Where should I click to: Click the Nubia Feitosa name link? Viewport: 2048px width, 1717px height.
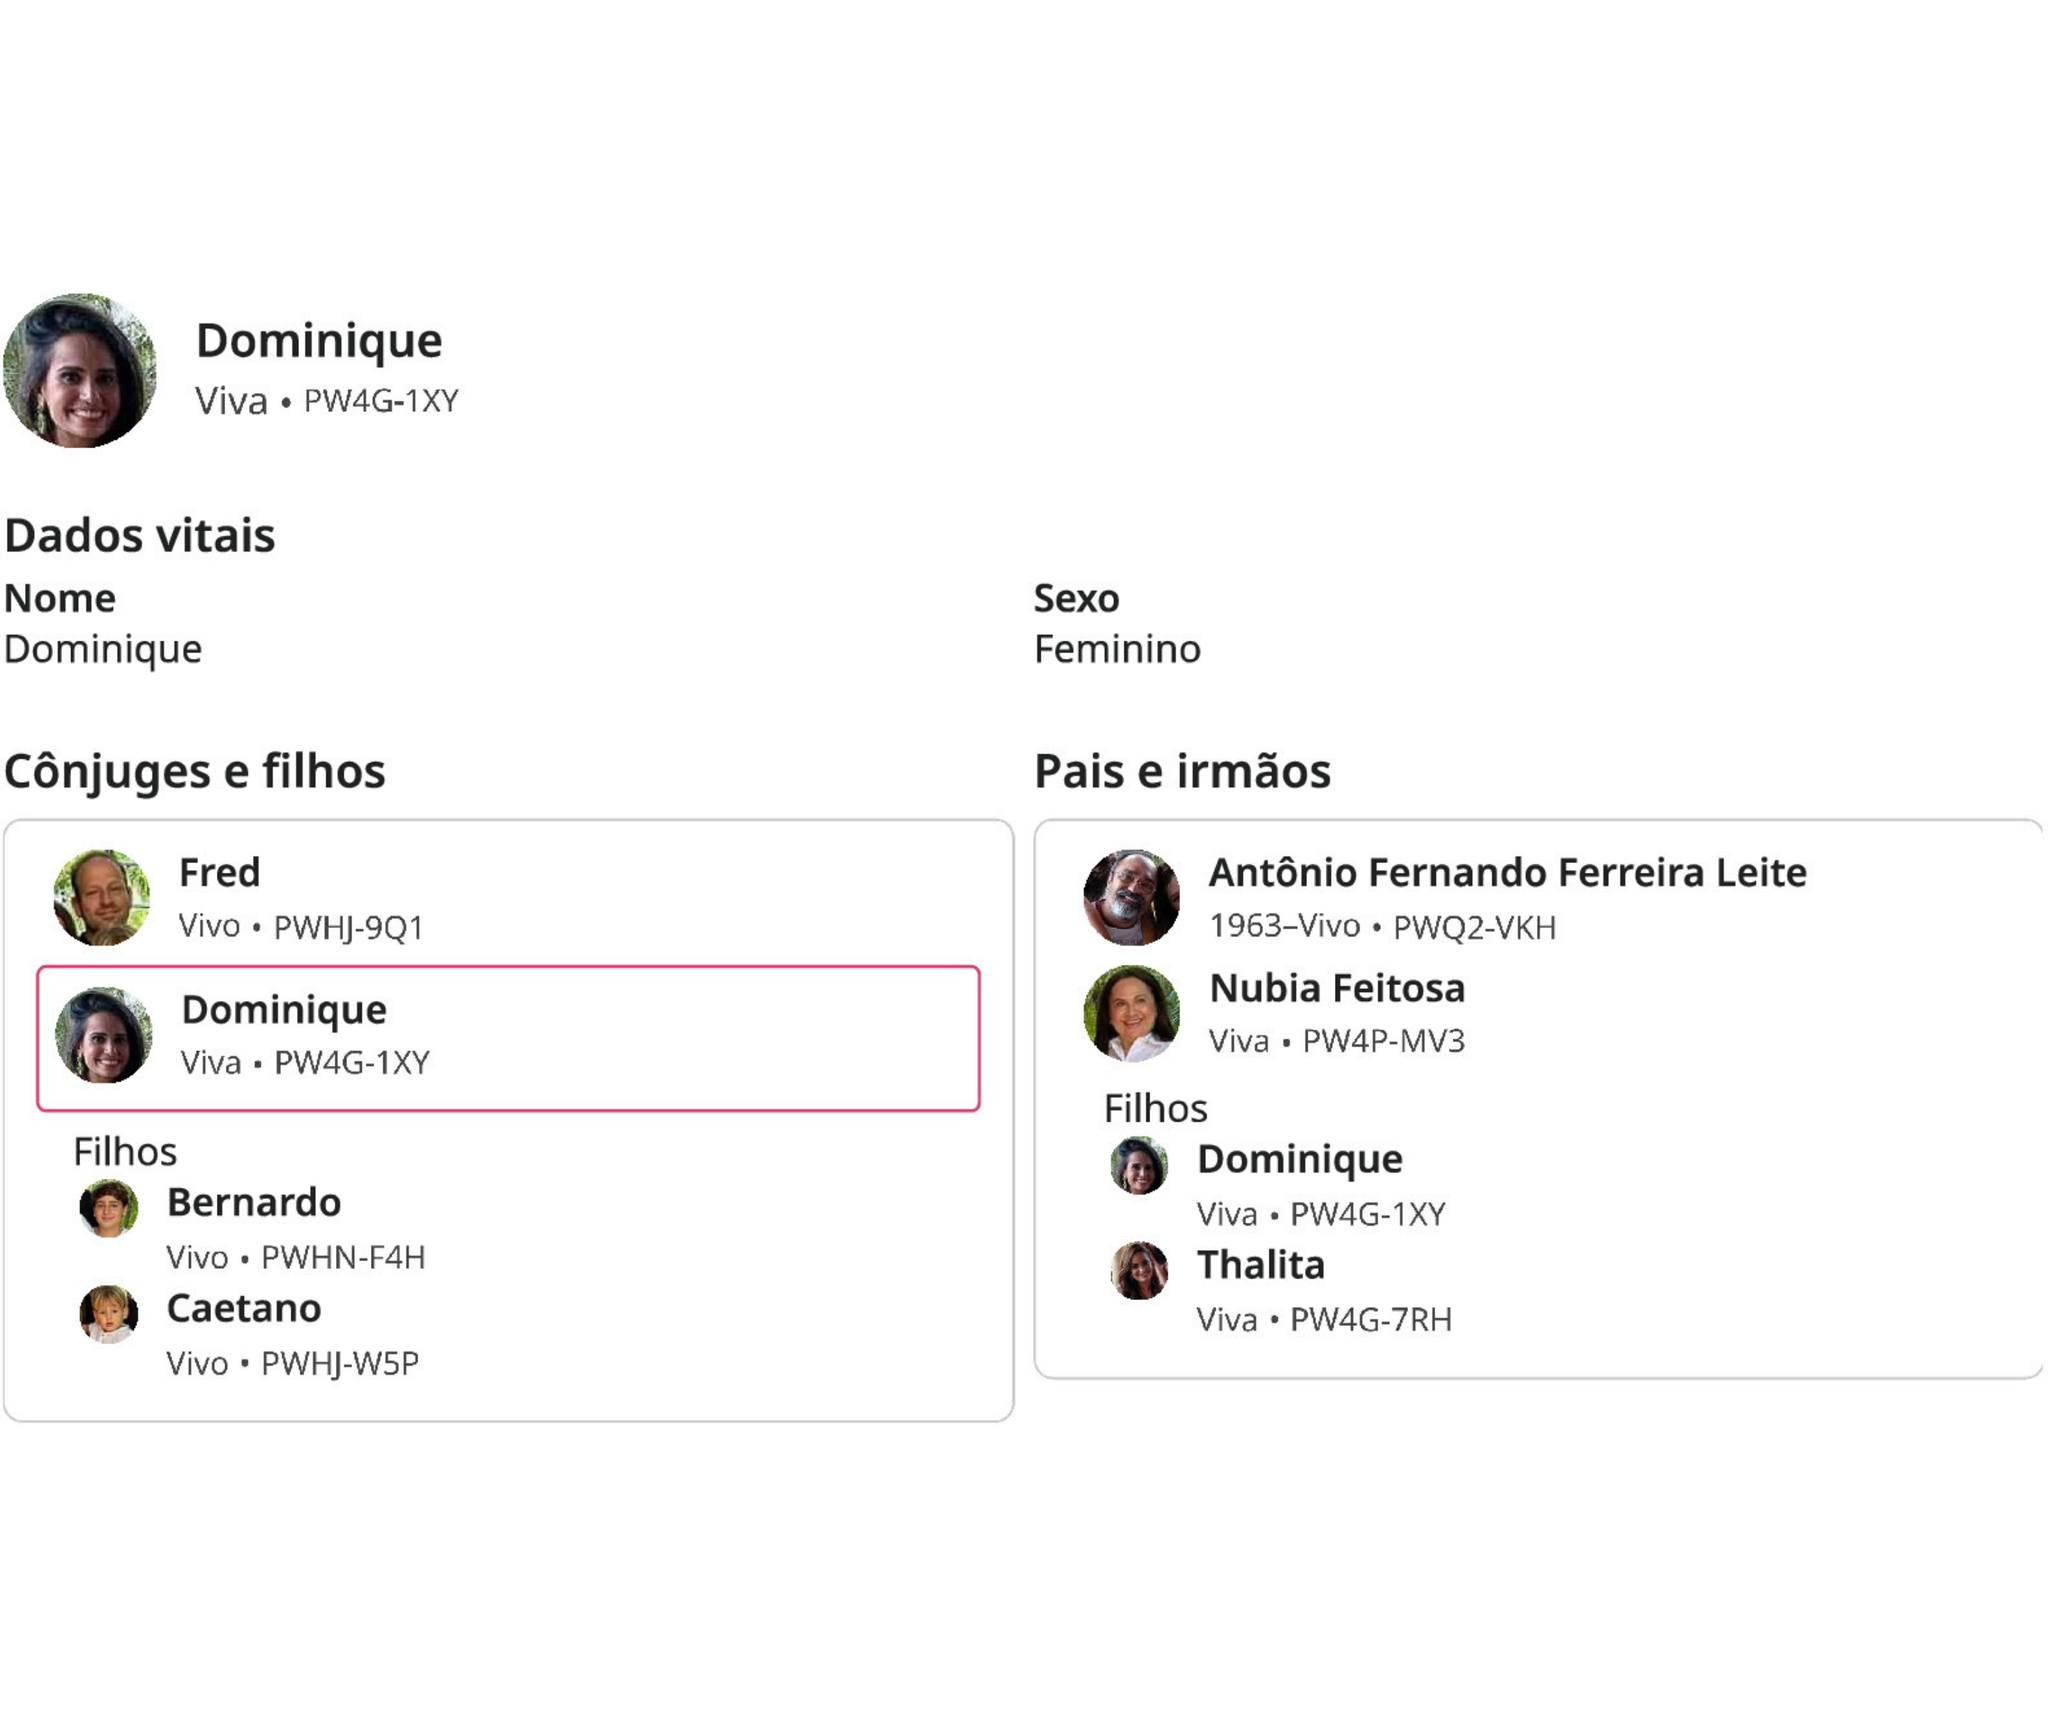point(1337,988)
